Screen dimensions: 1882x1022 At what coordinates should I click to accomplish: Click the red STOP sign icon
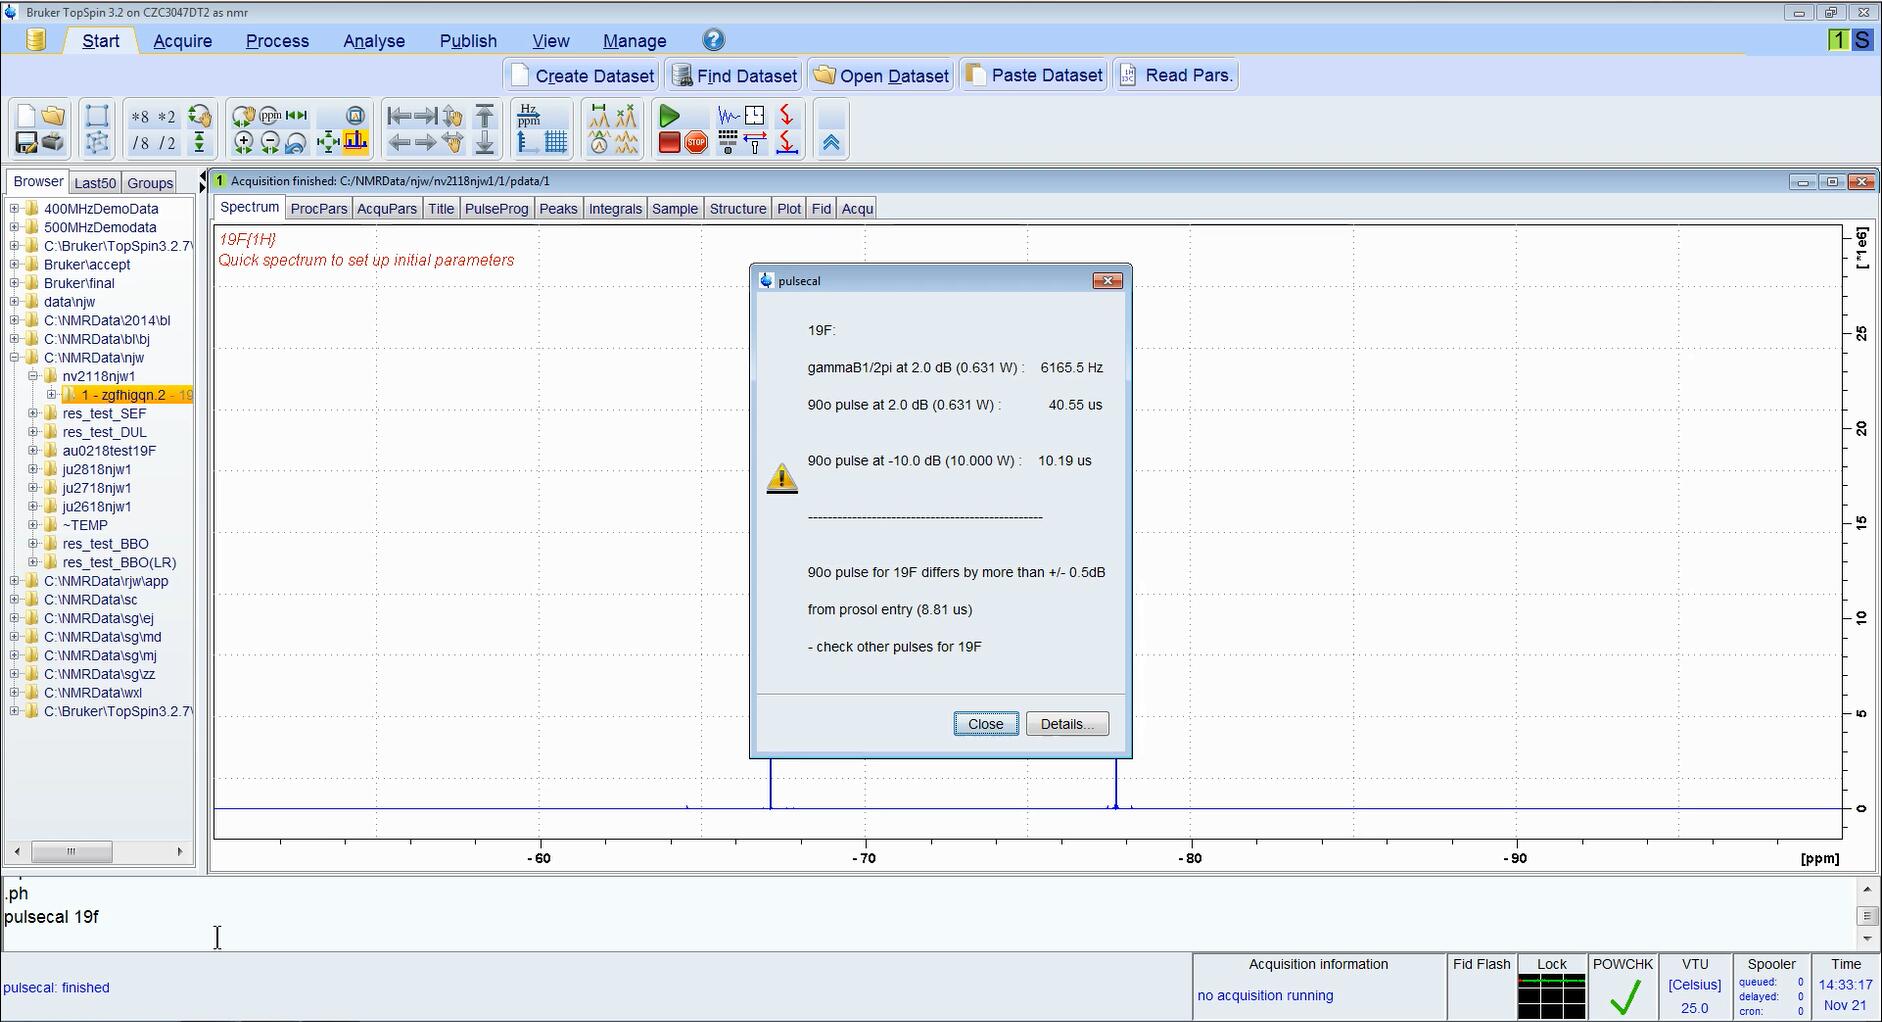pos(696,143)
